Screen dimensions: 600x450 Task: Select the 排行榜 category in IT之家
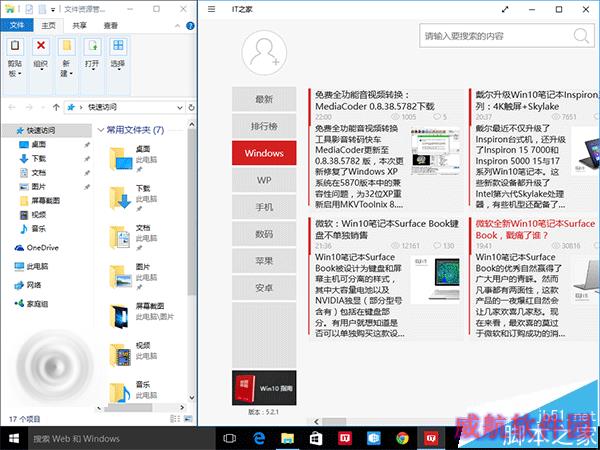click(x=264, y=126)
